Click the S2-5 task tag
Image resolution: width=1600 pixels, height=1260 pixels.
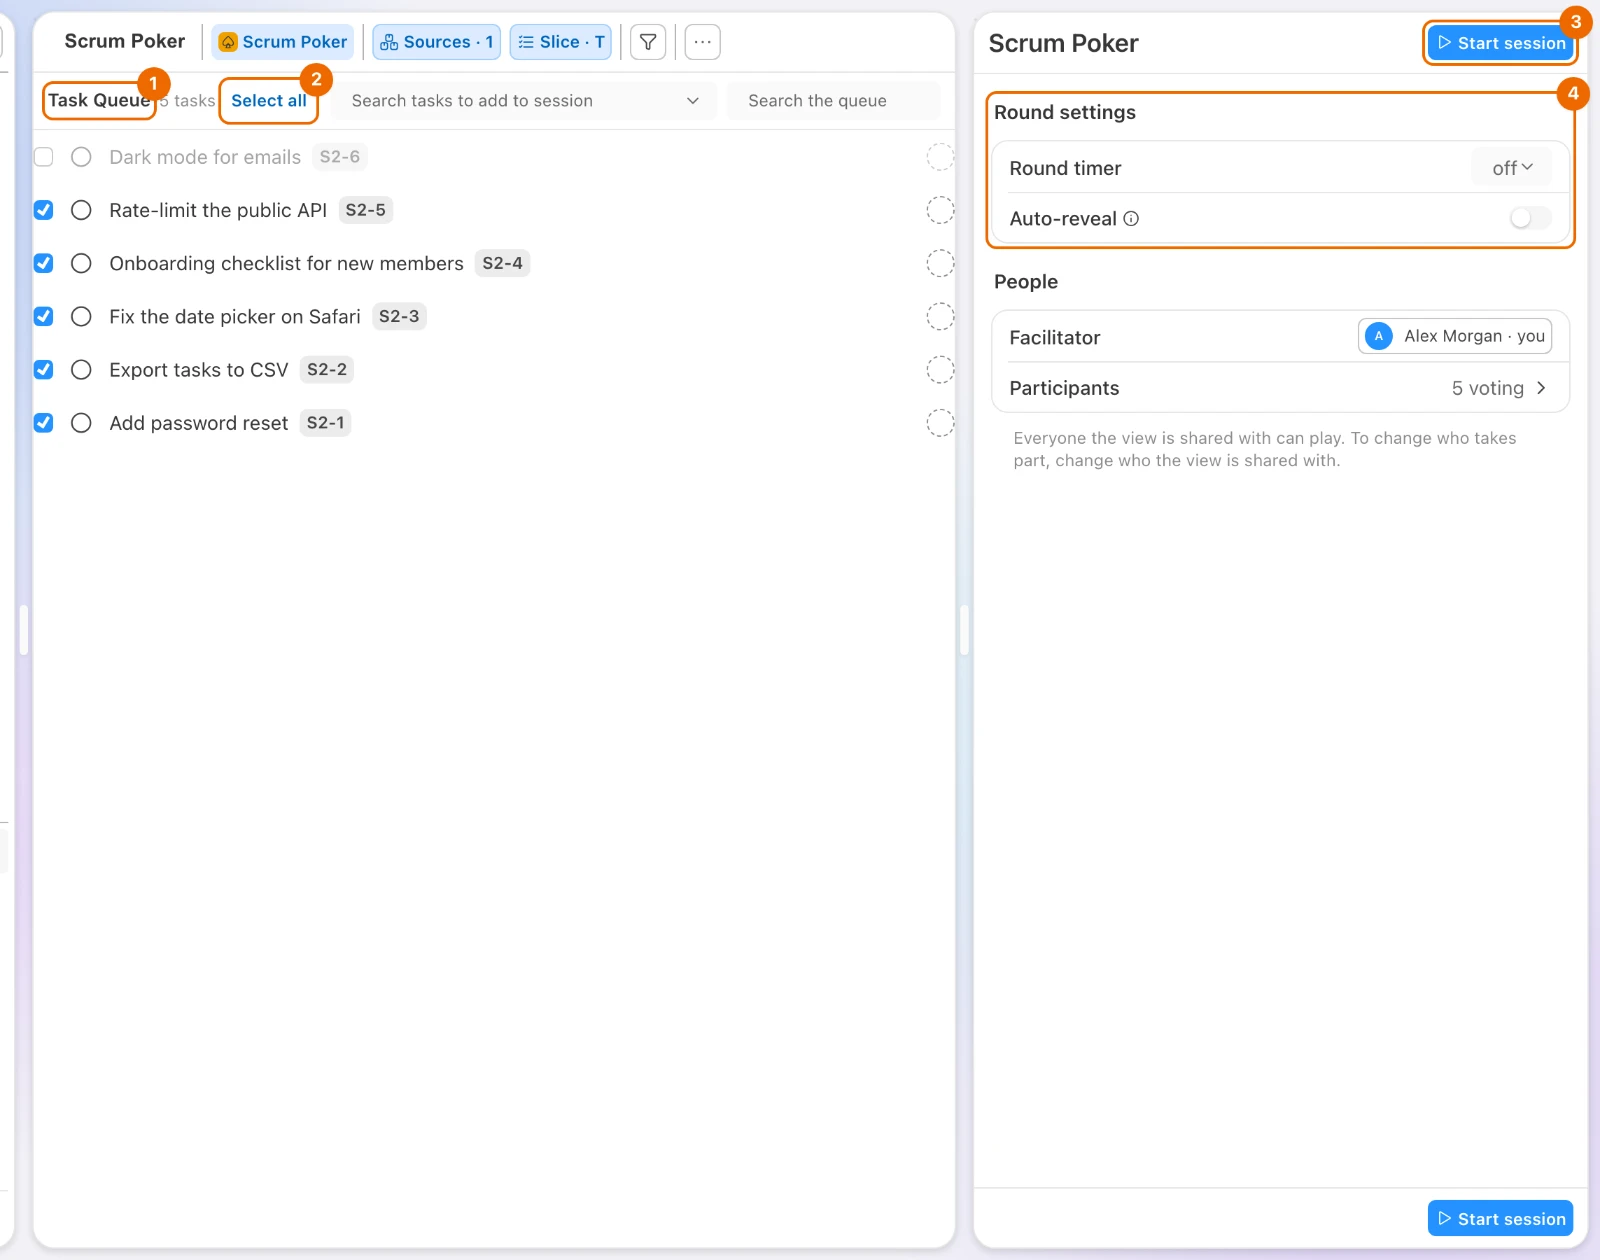366,210
